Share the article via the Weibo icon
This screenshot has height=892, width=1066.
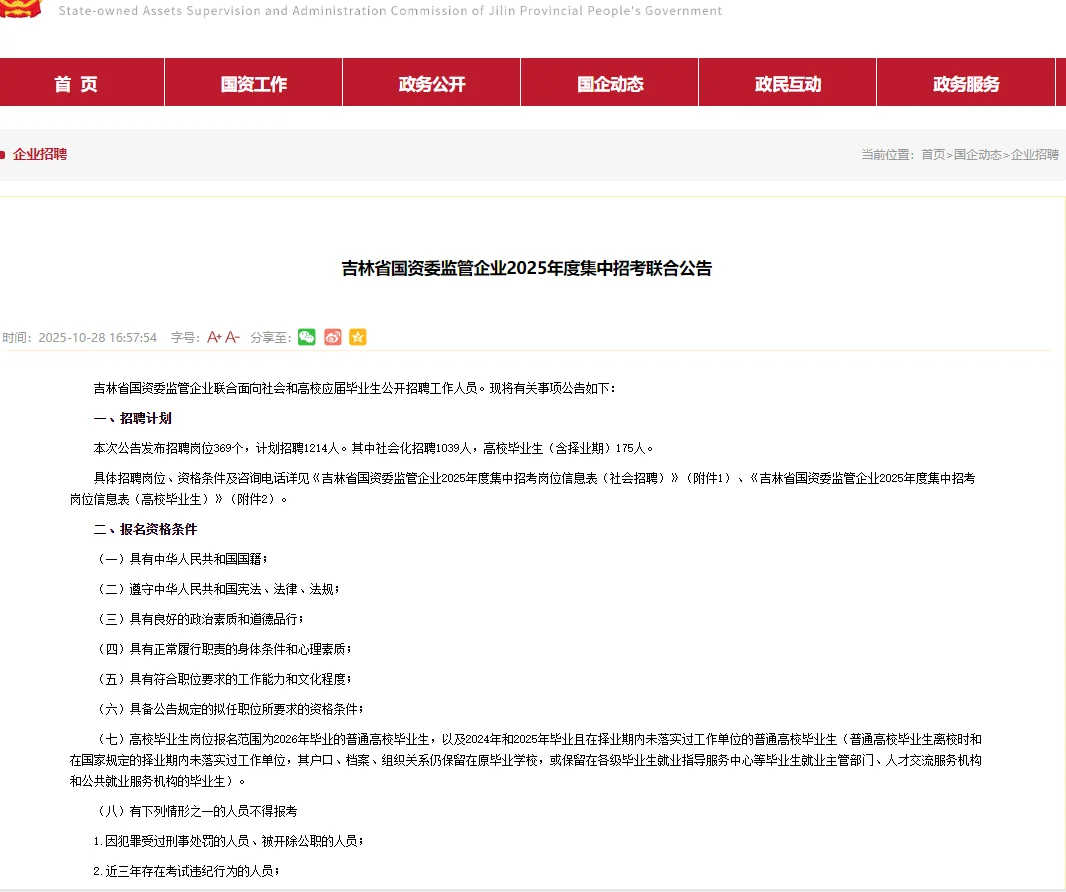point(332,337)
